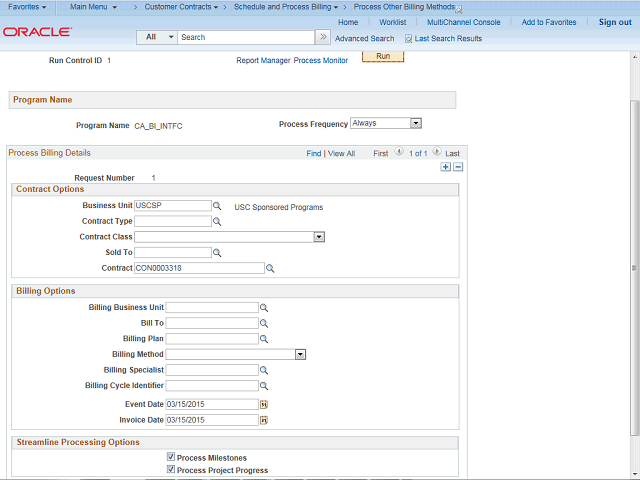Open the Process Monitor link

321,61
